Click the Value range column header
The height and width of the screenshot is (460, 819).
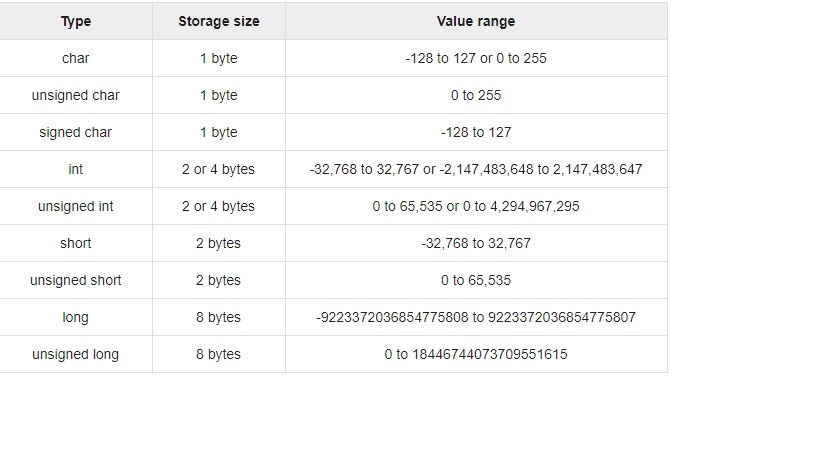[x=476, y=21]
